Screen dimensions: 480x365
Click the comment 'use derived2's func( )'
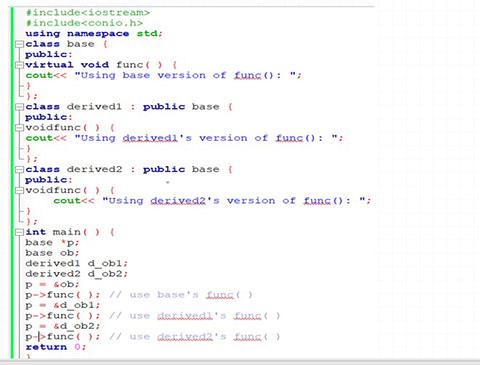pos(195,337)
